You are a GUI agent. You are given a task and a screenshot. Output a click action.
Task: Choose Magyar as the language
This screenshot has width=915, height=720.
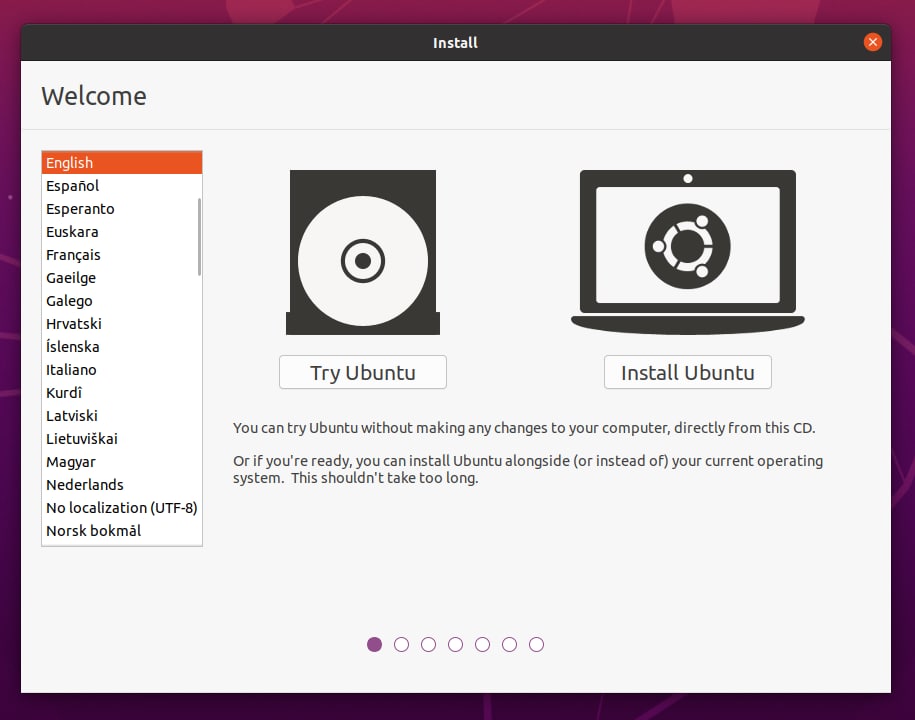pos(122,462)
